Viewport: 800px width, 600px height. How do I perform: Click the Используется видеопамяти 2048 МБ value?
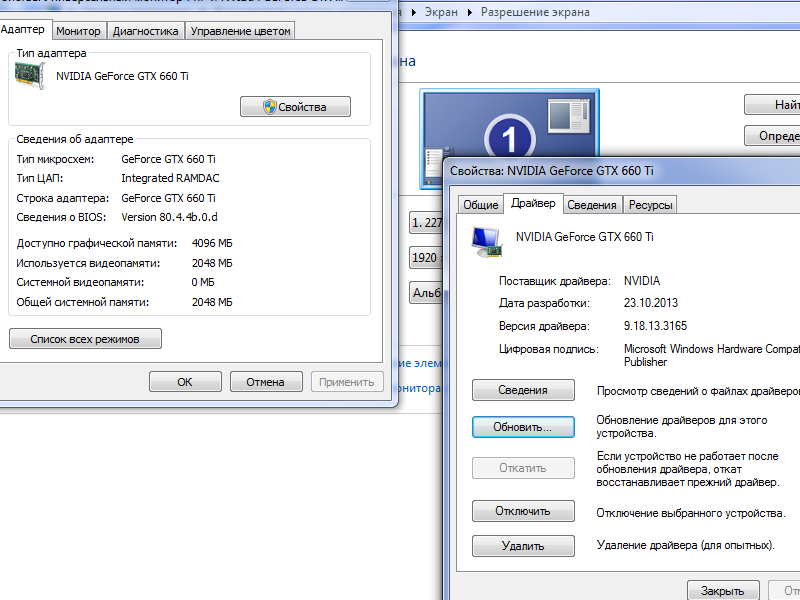tap(212, 263)
